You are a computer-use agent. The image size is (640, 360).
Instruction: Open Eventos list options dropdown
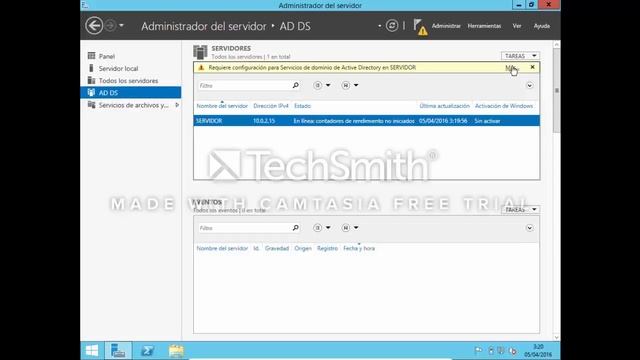point(322,228)
